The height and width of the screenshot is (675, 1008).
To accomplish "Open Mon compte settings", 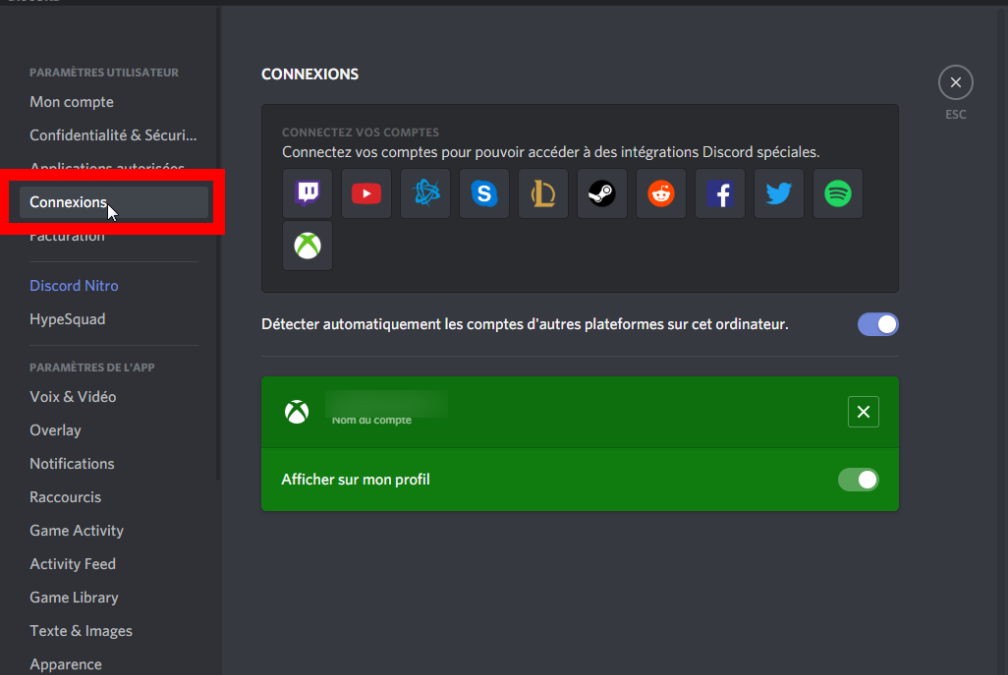I will click(x=72, y=102).
